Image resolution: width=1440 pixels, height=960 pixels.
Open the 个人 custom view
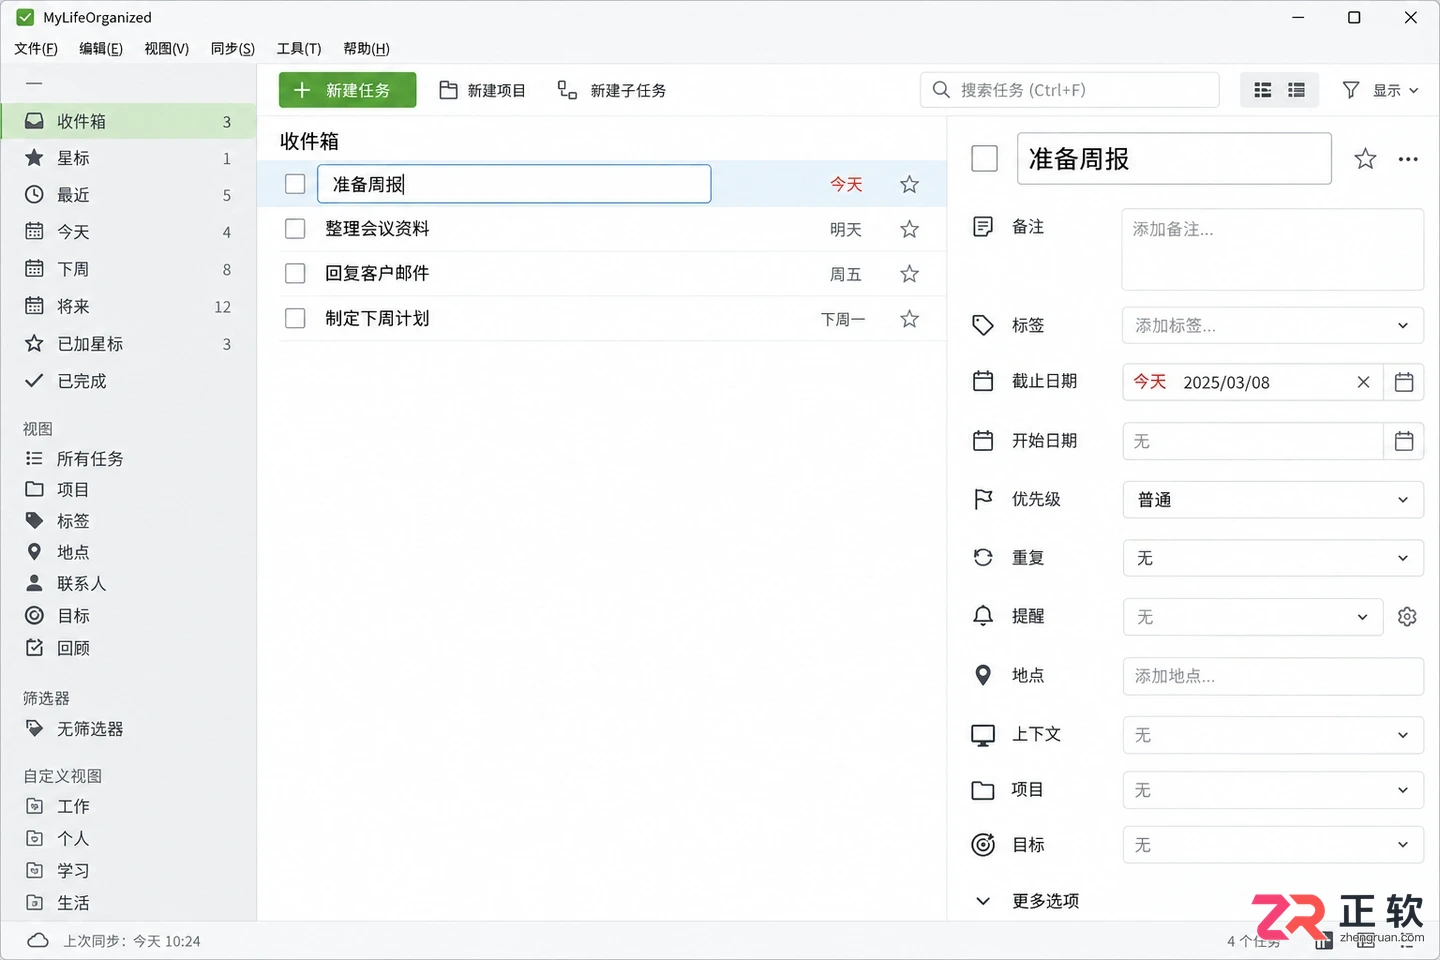pos(128,838)
